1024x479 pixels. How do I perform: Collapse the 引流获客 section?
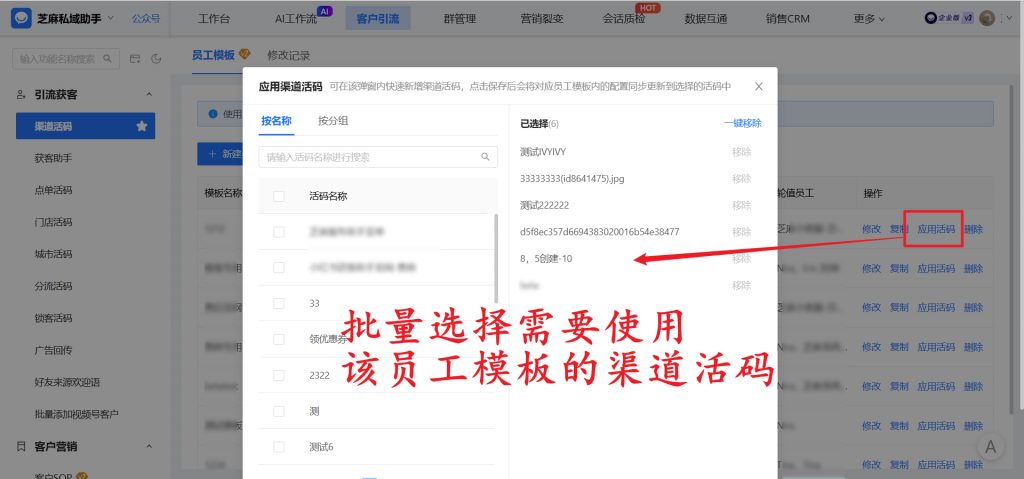coord(149,95)
